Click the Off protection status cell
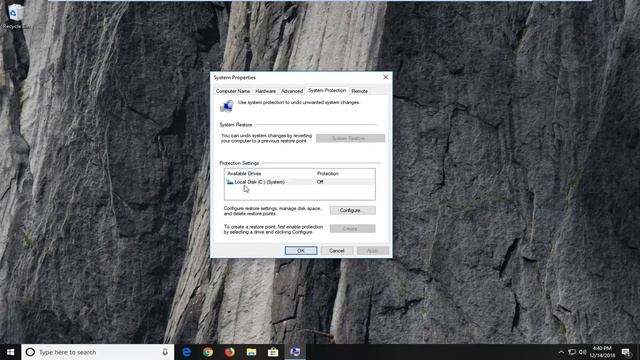The image size is (640, 360). tap(320, 182)
